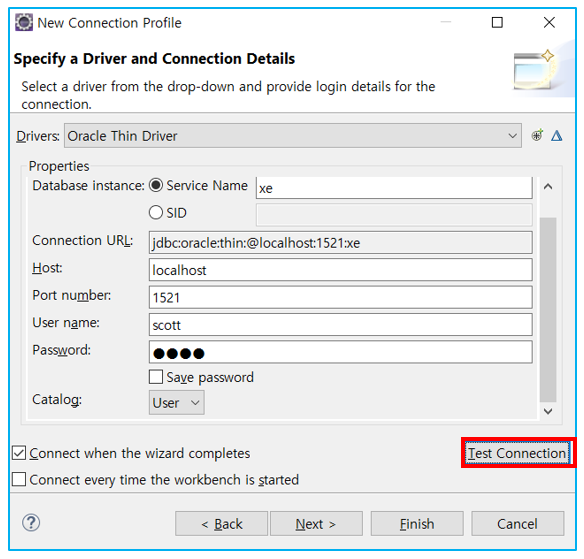
Task: Click the New Driver Definition icon
Action: coord(537,135)
